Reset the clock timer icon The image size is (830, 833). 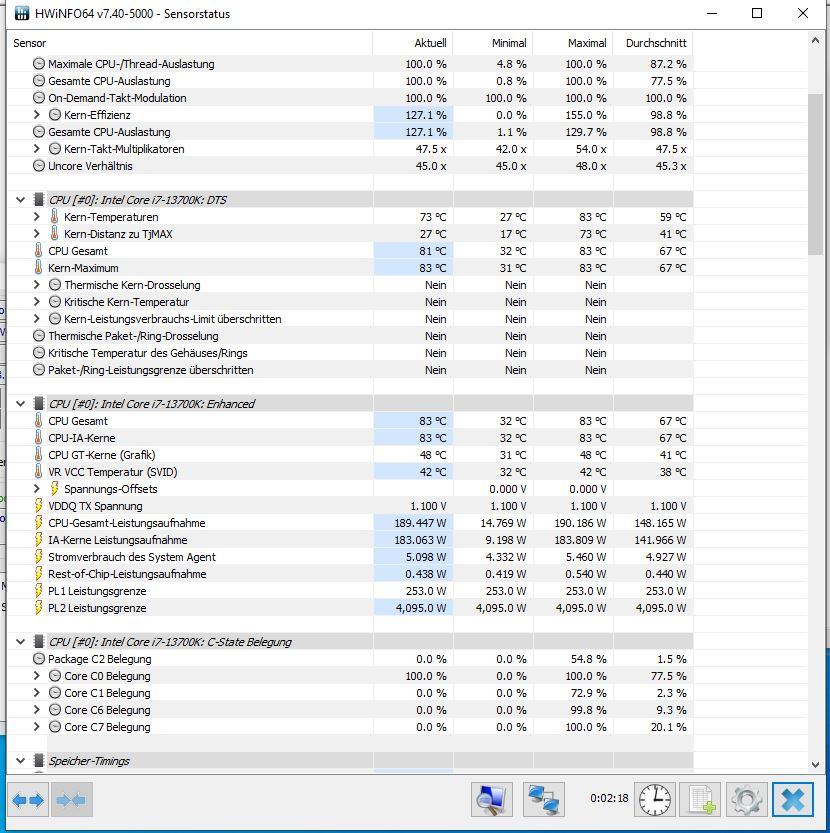tap(655, 800)
